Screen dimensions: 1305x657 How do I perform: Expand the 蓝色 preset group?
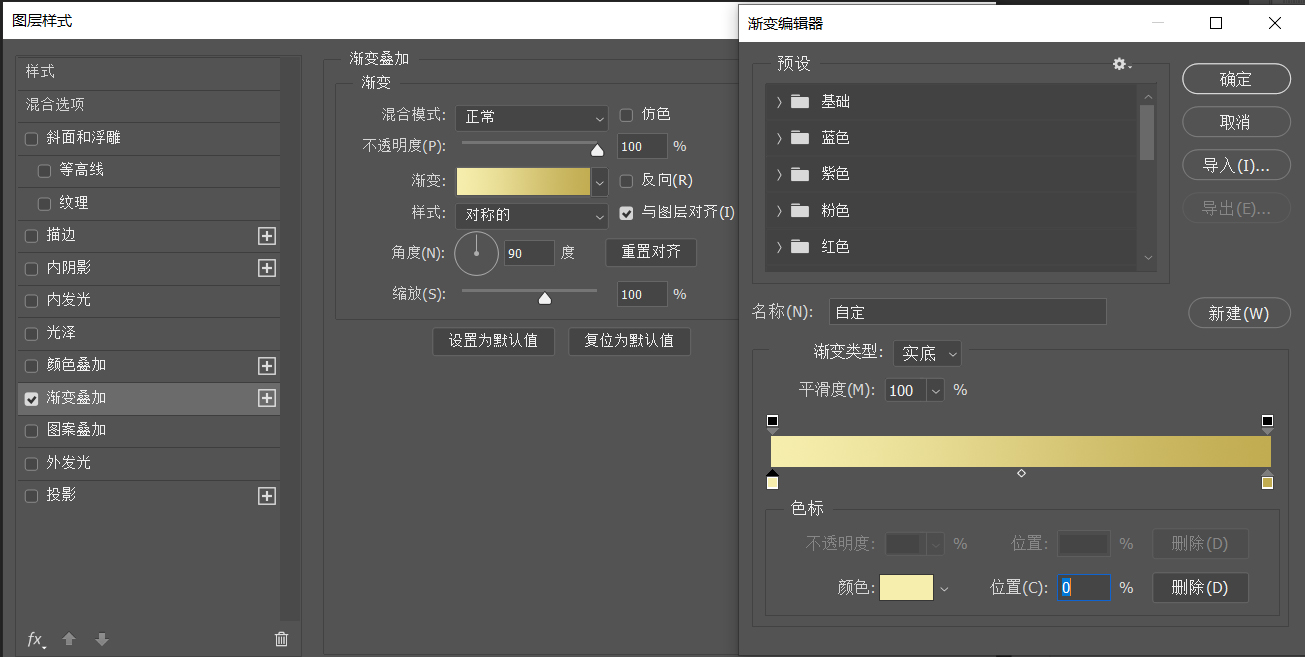[x=779, y=138]
